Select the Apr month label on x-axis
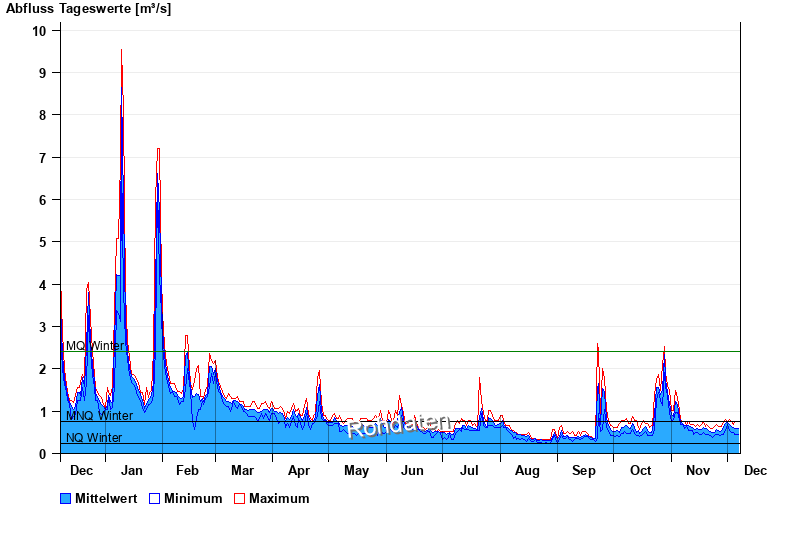 [x=299, y=470]
